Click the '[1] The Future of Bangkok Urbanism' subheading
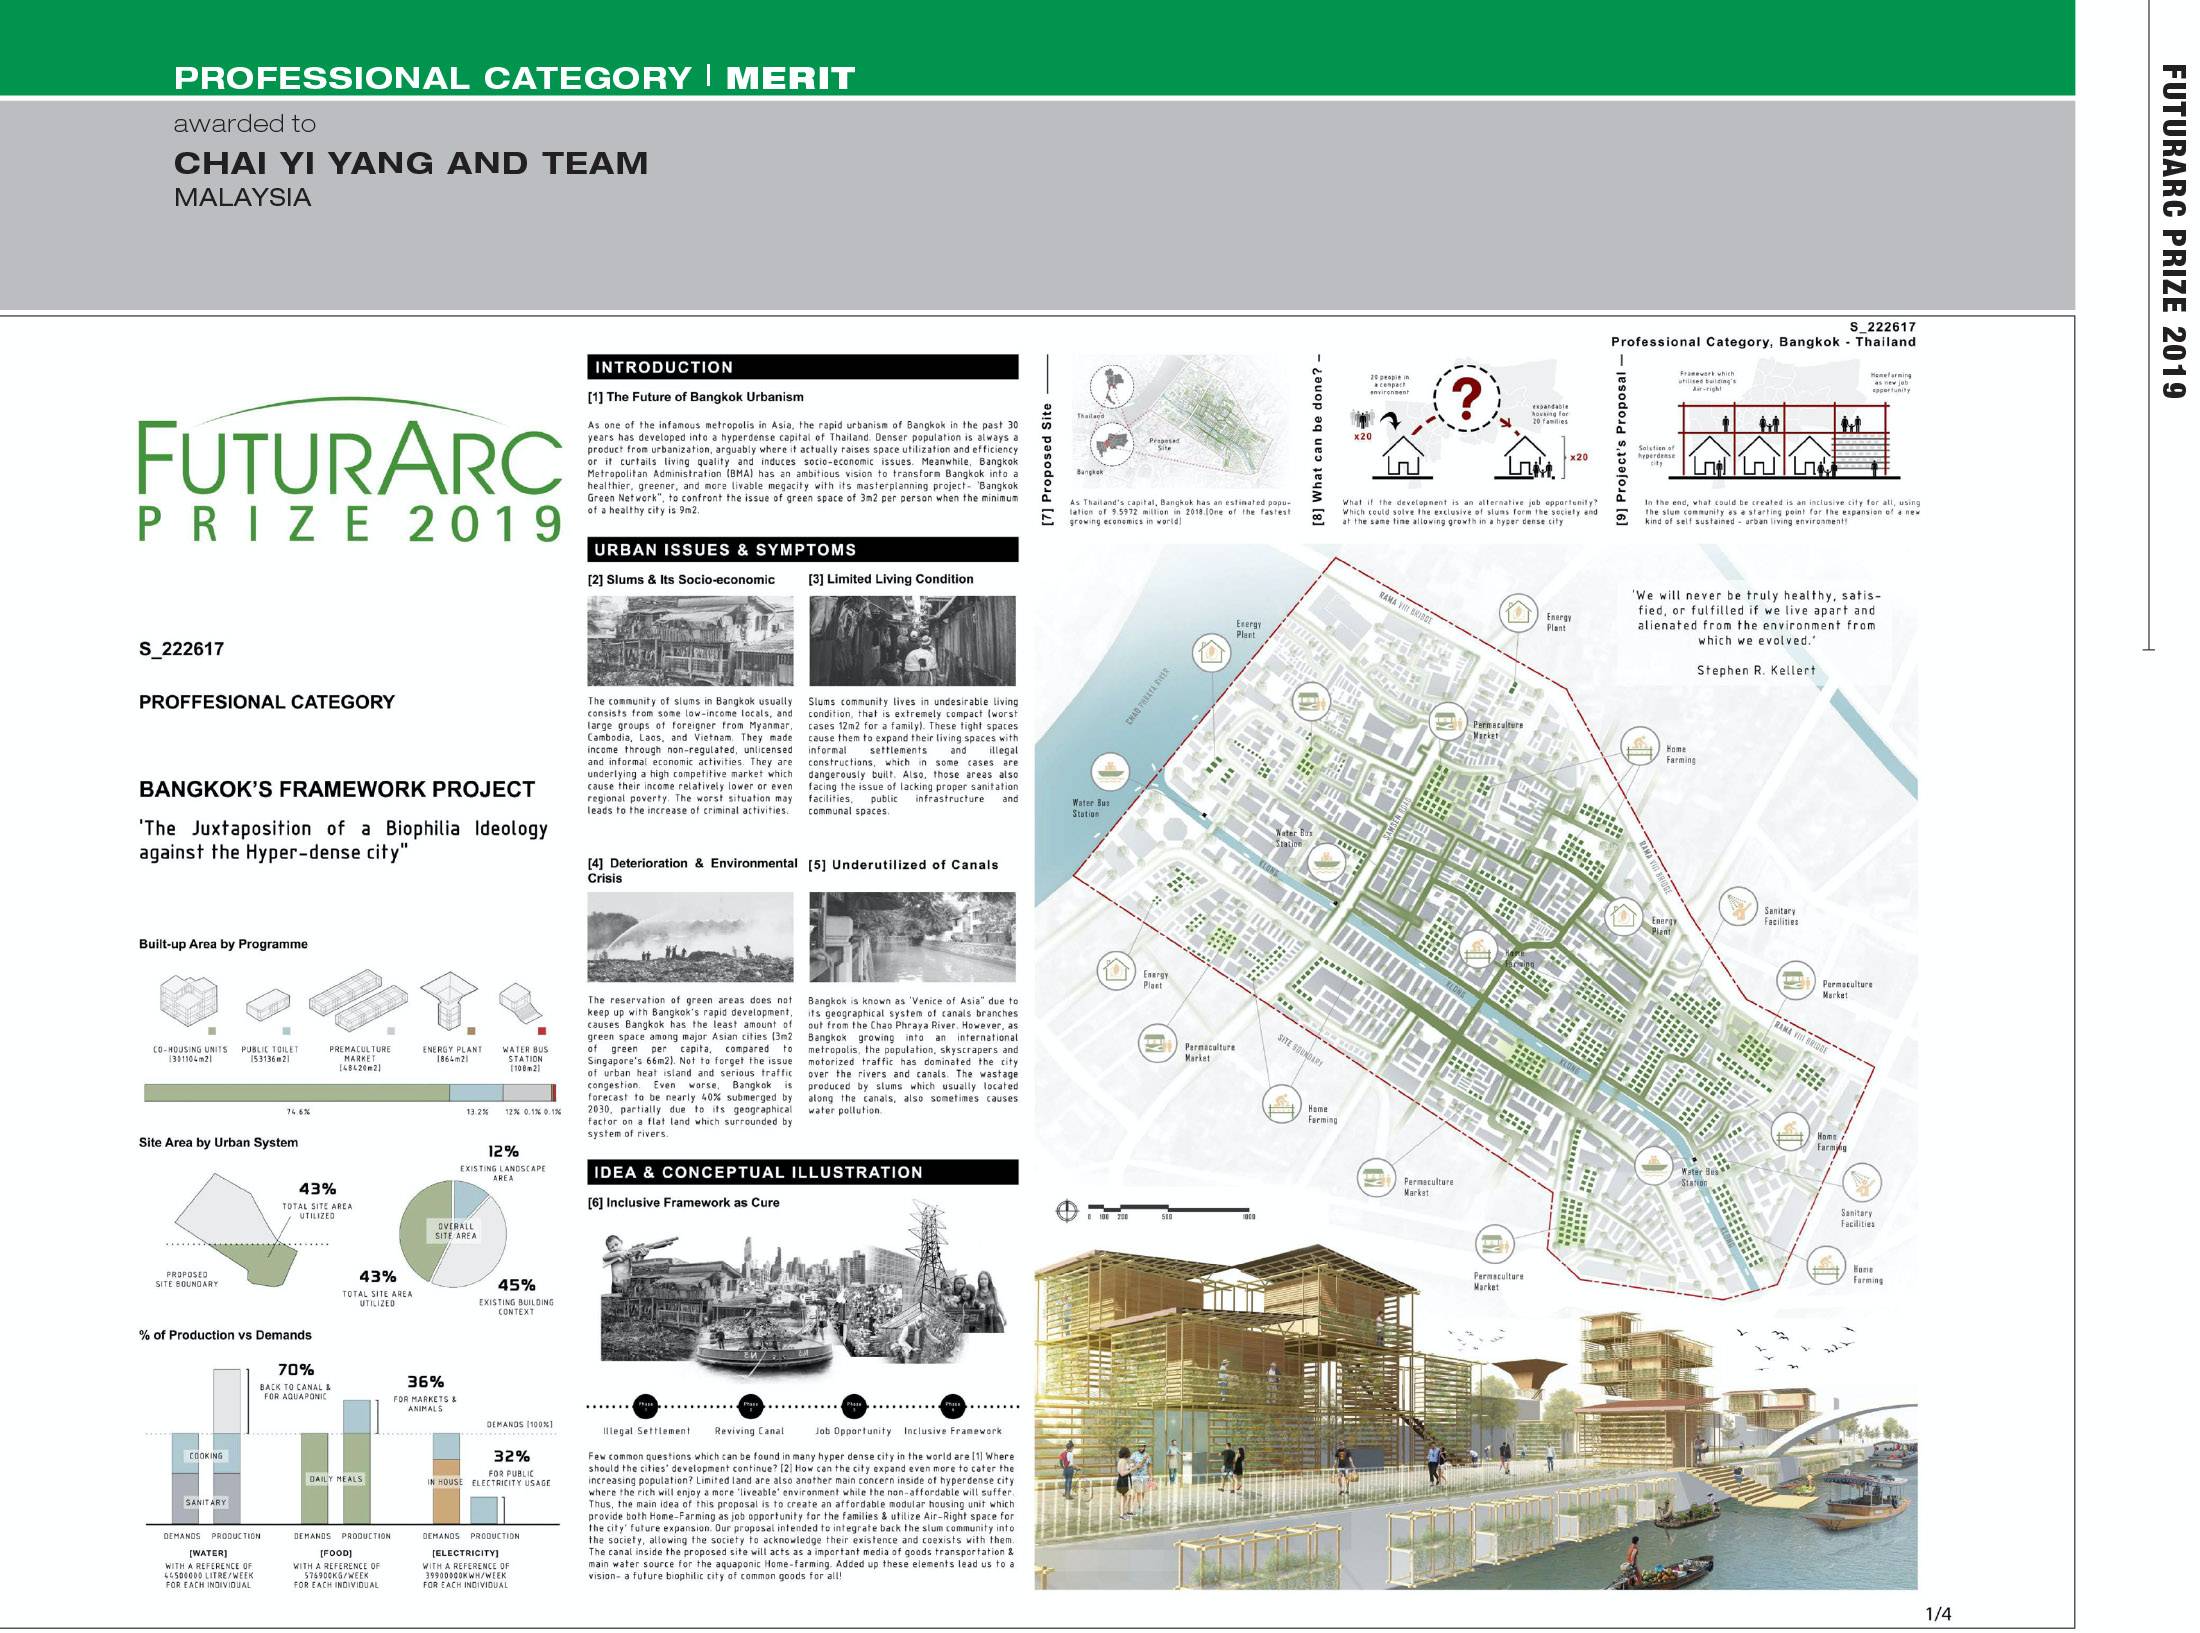 tap(696, 397)
